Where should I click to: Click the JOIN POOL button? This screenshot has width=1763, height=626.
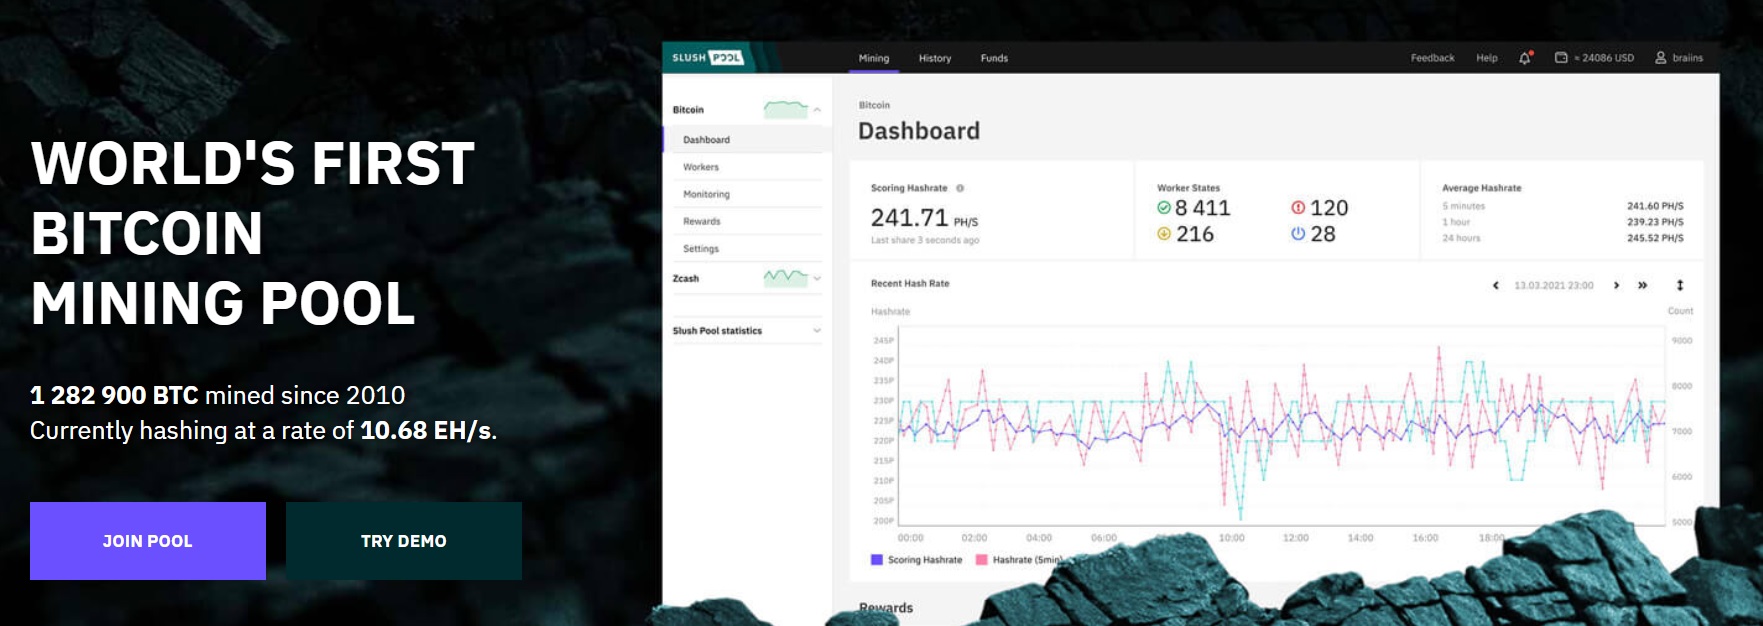click(148, 541)
